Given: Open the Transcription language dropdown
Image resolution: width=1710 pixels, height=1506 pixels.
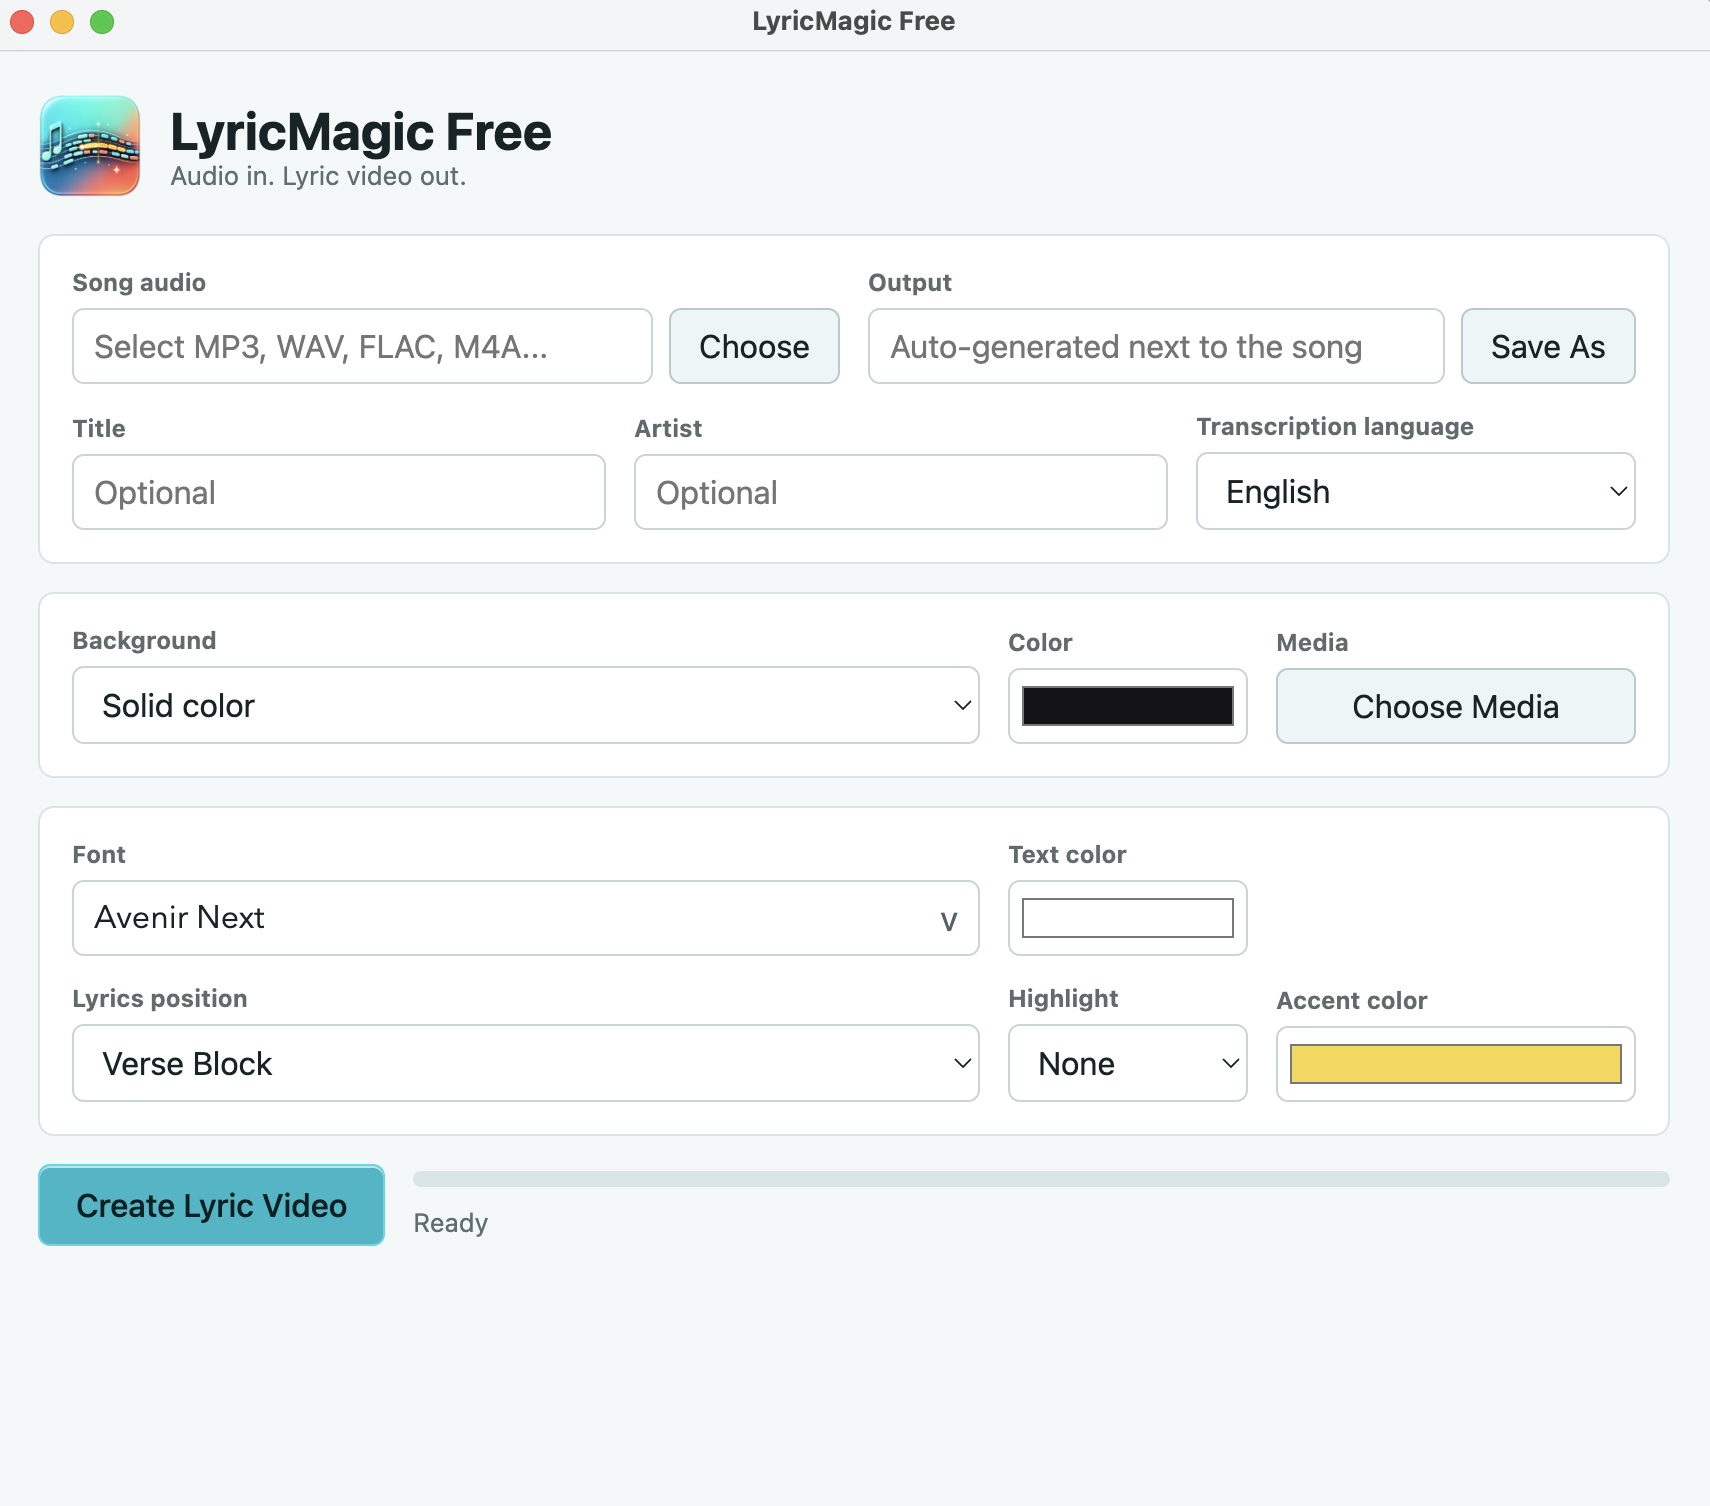Looking at the screenshot, I should pos(1416,491).
